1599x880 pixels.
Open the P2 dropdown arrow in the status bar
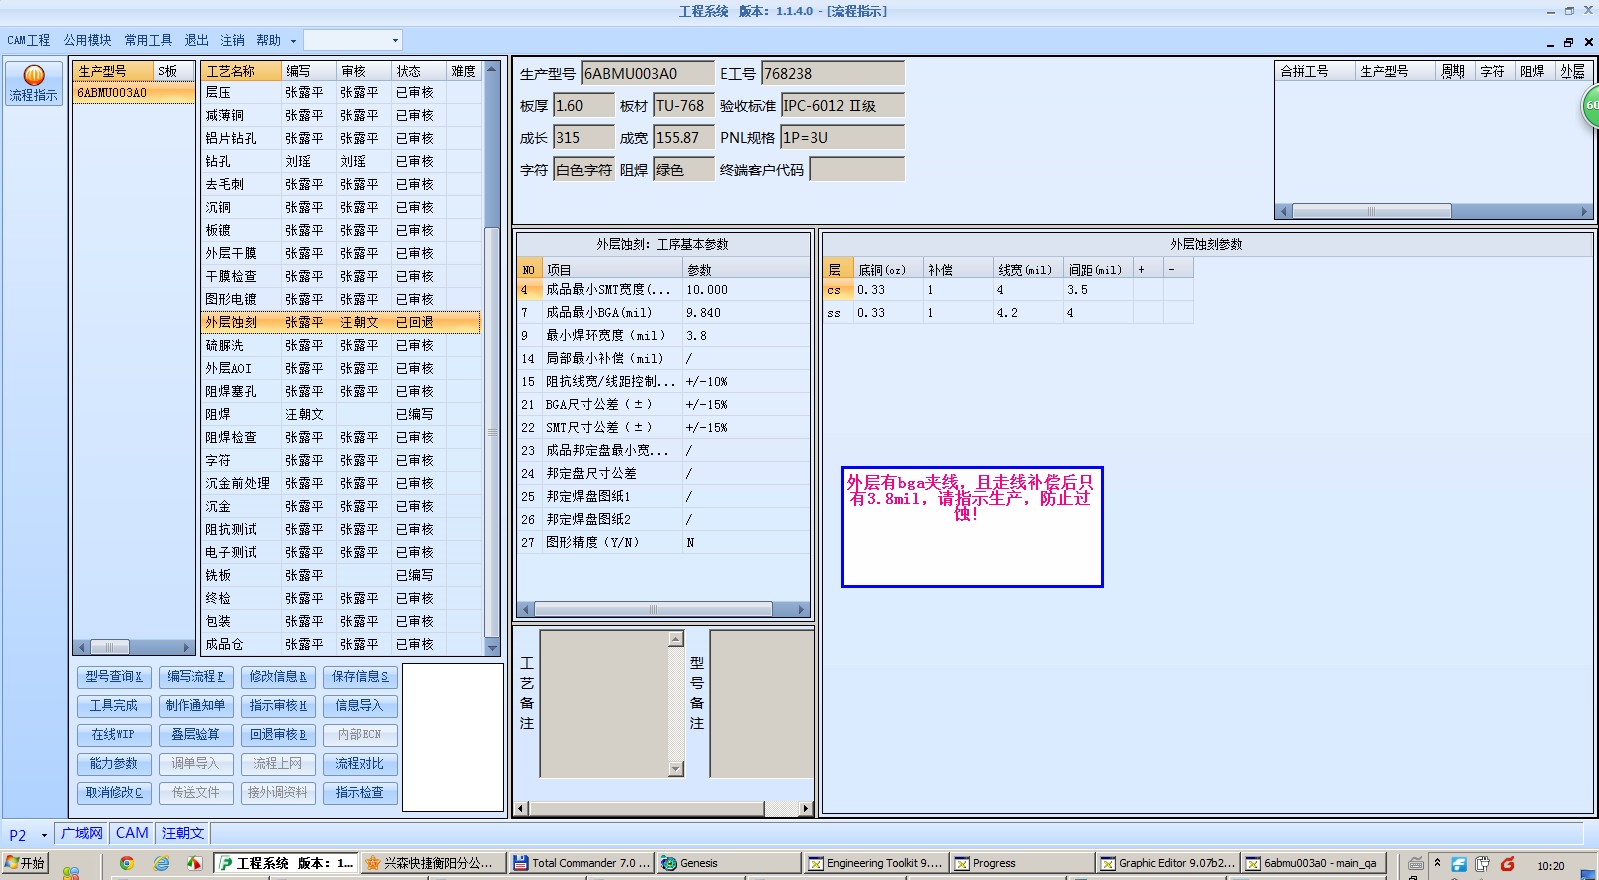click(x=44, y=835)
